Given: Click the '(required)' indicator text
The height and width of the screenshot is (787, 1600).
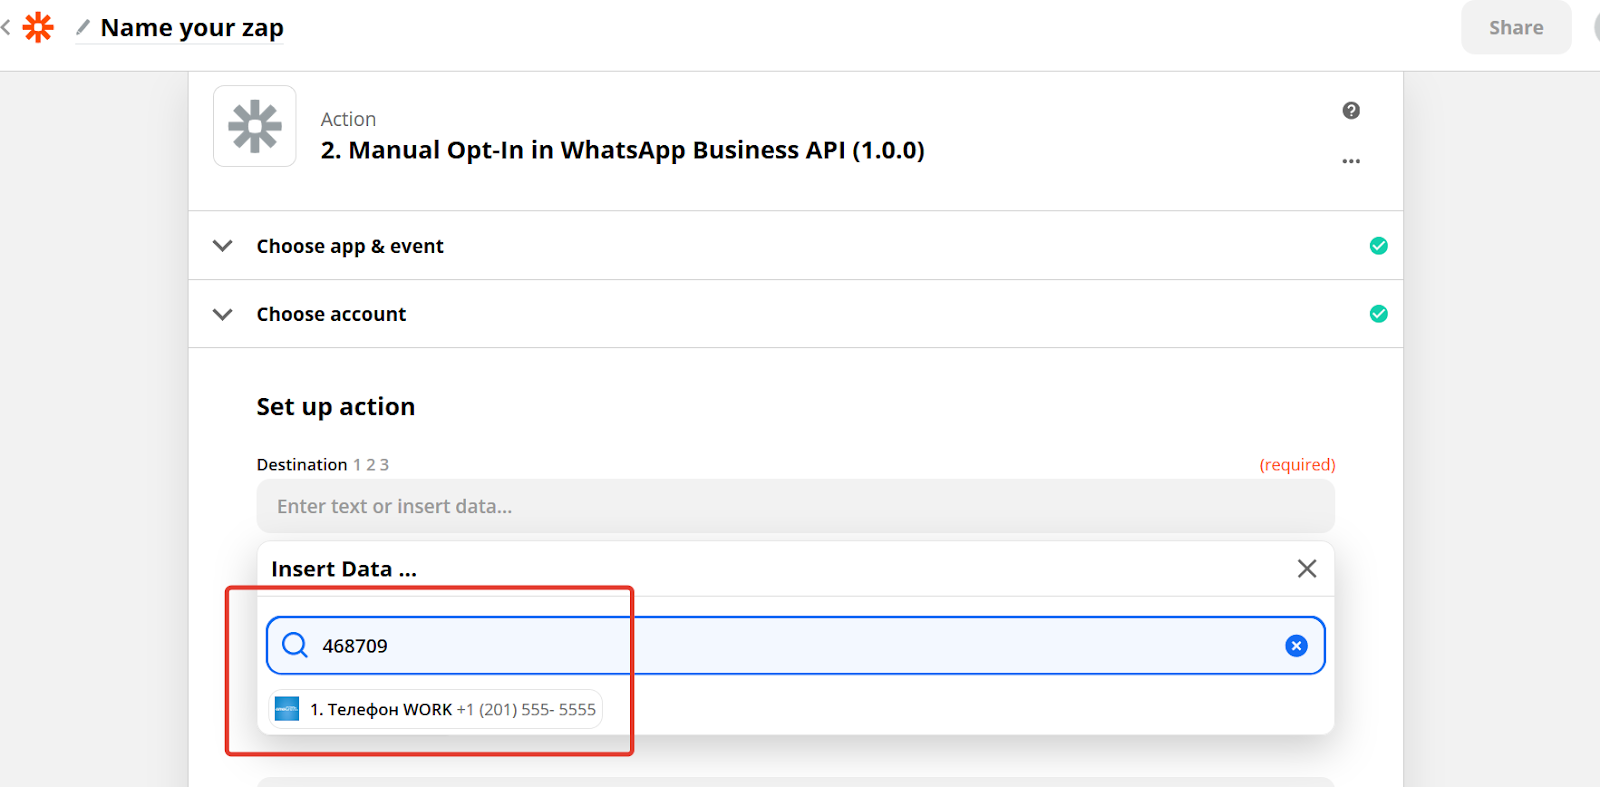Looking at the screenshot, I should coord(1297,465).
